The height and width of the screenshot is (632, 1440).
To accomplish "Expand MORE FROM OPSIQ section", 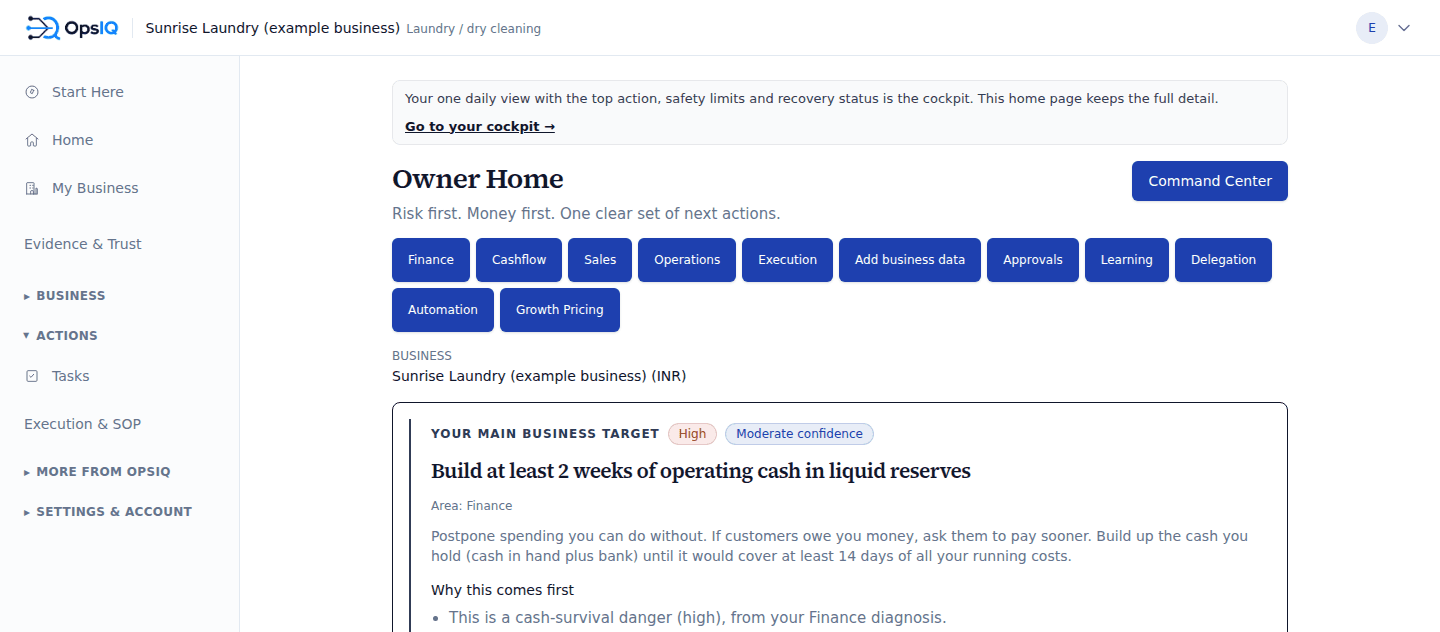I will tap(98, 472).
